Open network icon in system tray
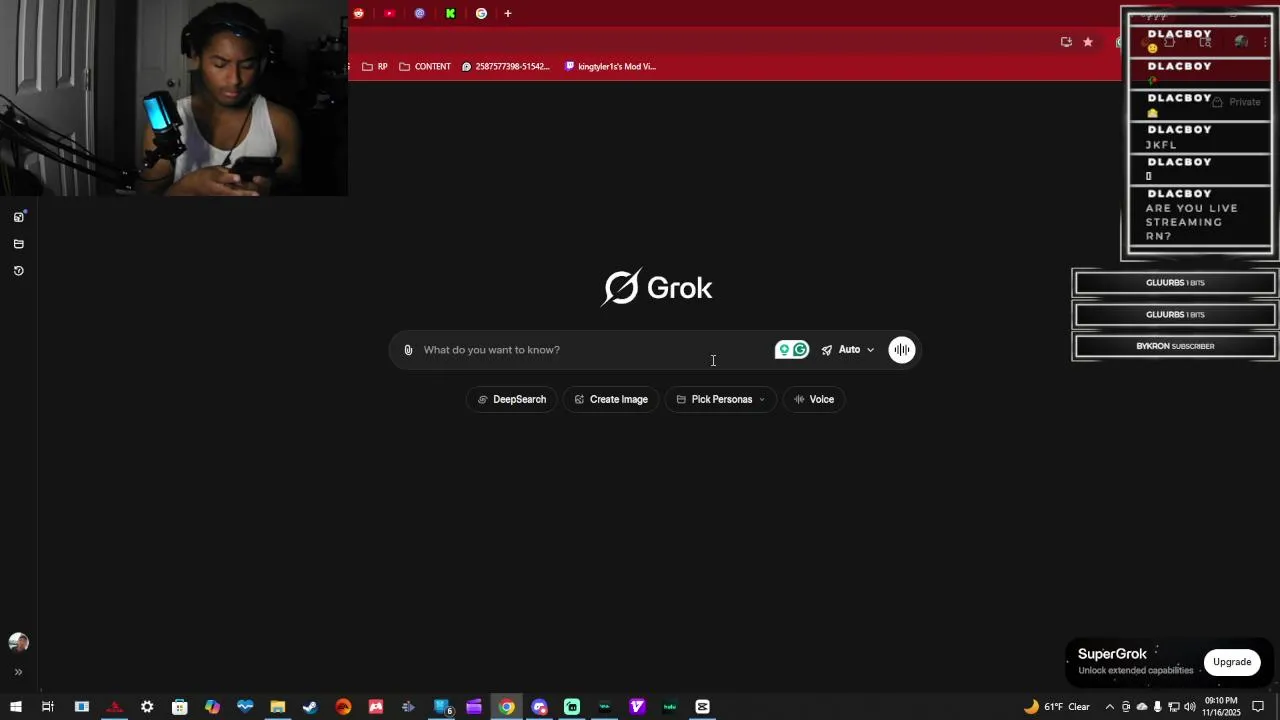Viewport: 1280px width, 720px height. [x=1174, y=707]
